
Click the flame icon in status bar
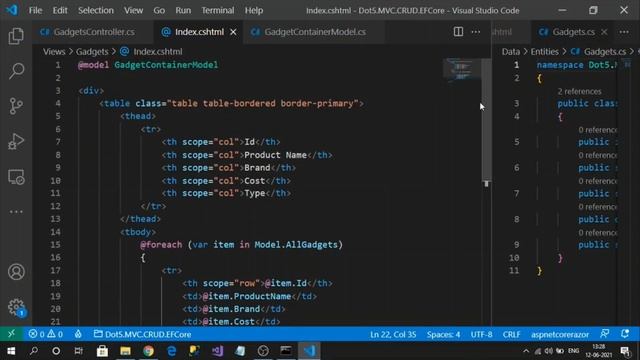click(78, 334)
